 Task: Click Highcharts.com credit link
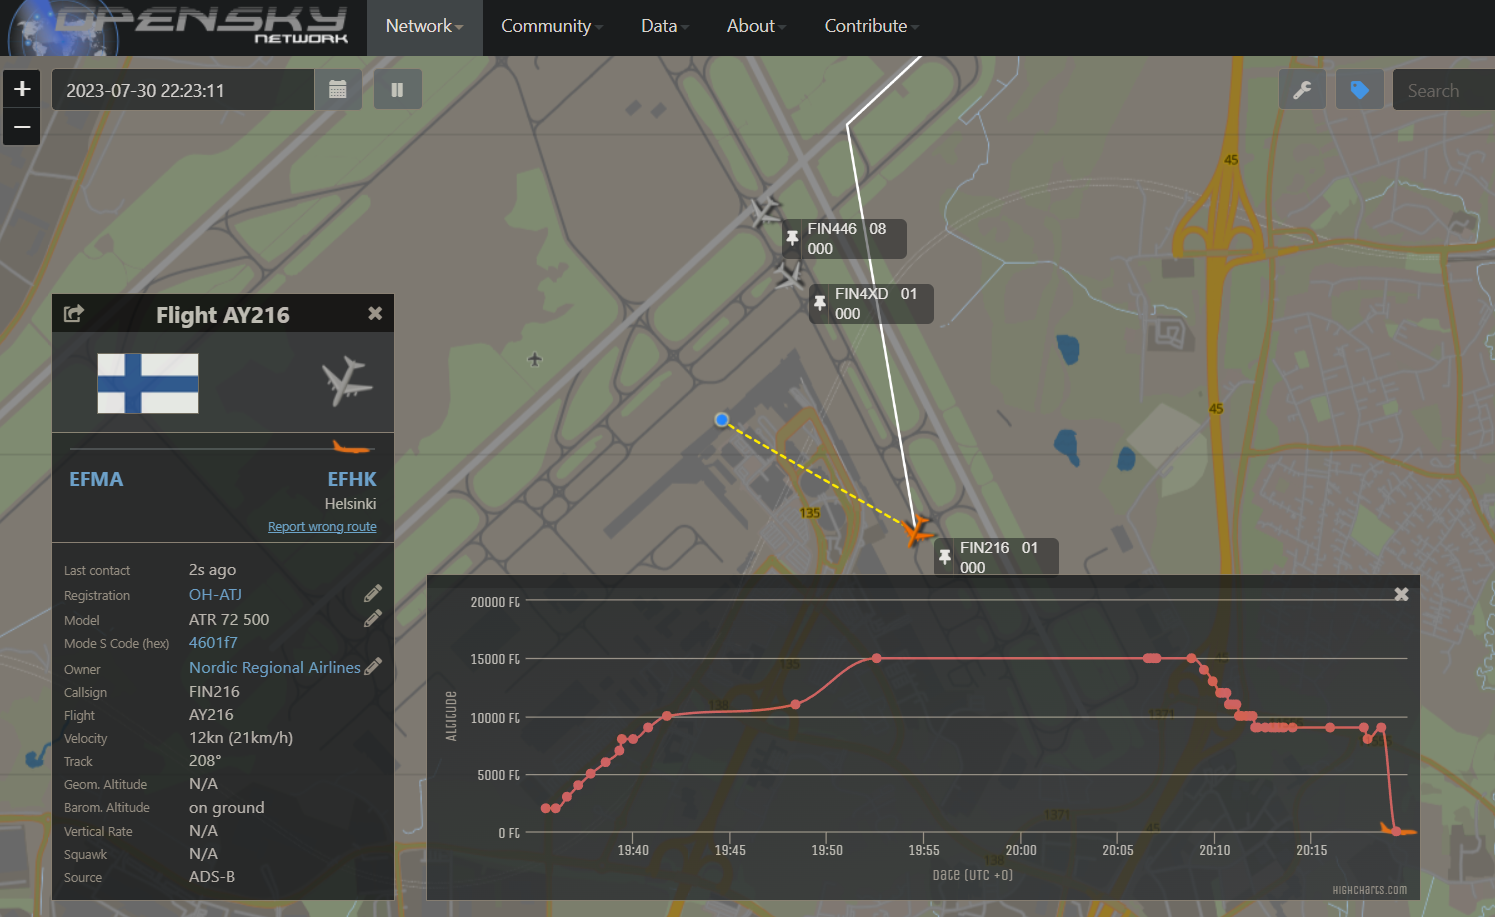coord(1369,890)
